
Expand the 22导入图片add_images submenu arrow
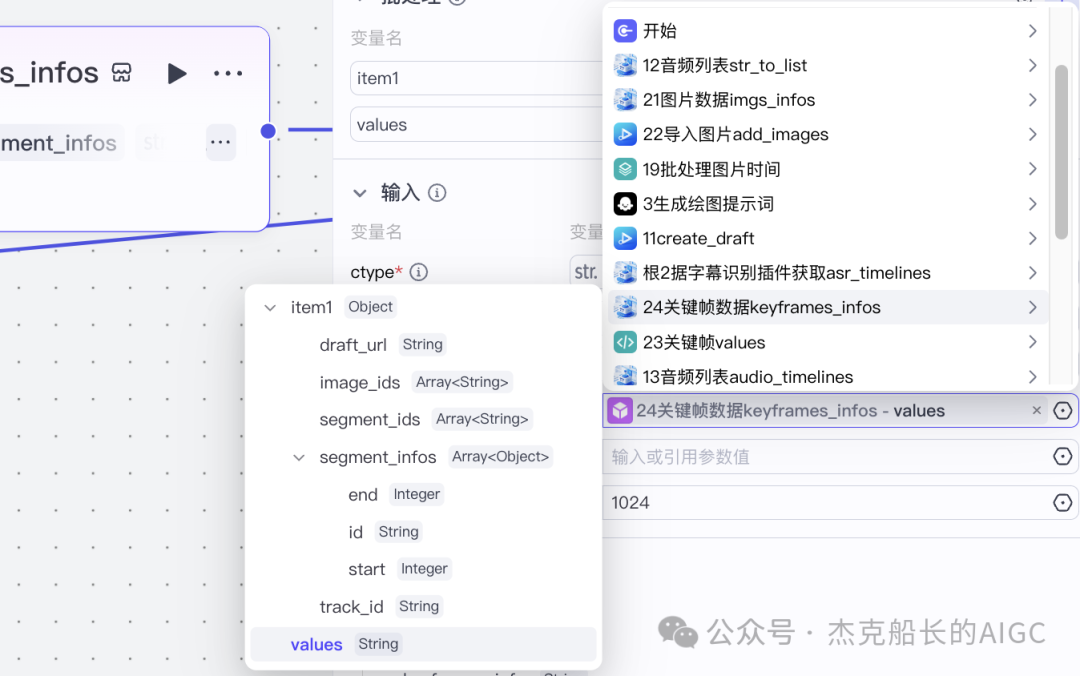coord(1032,134)
